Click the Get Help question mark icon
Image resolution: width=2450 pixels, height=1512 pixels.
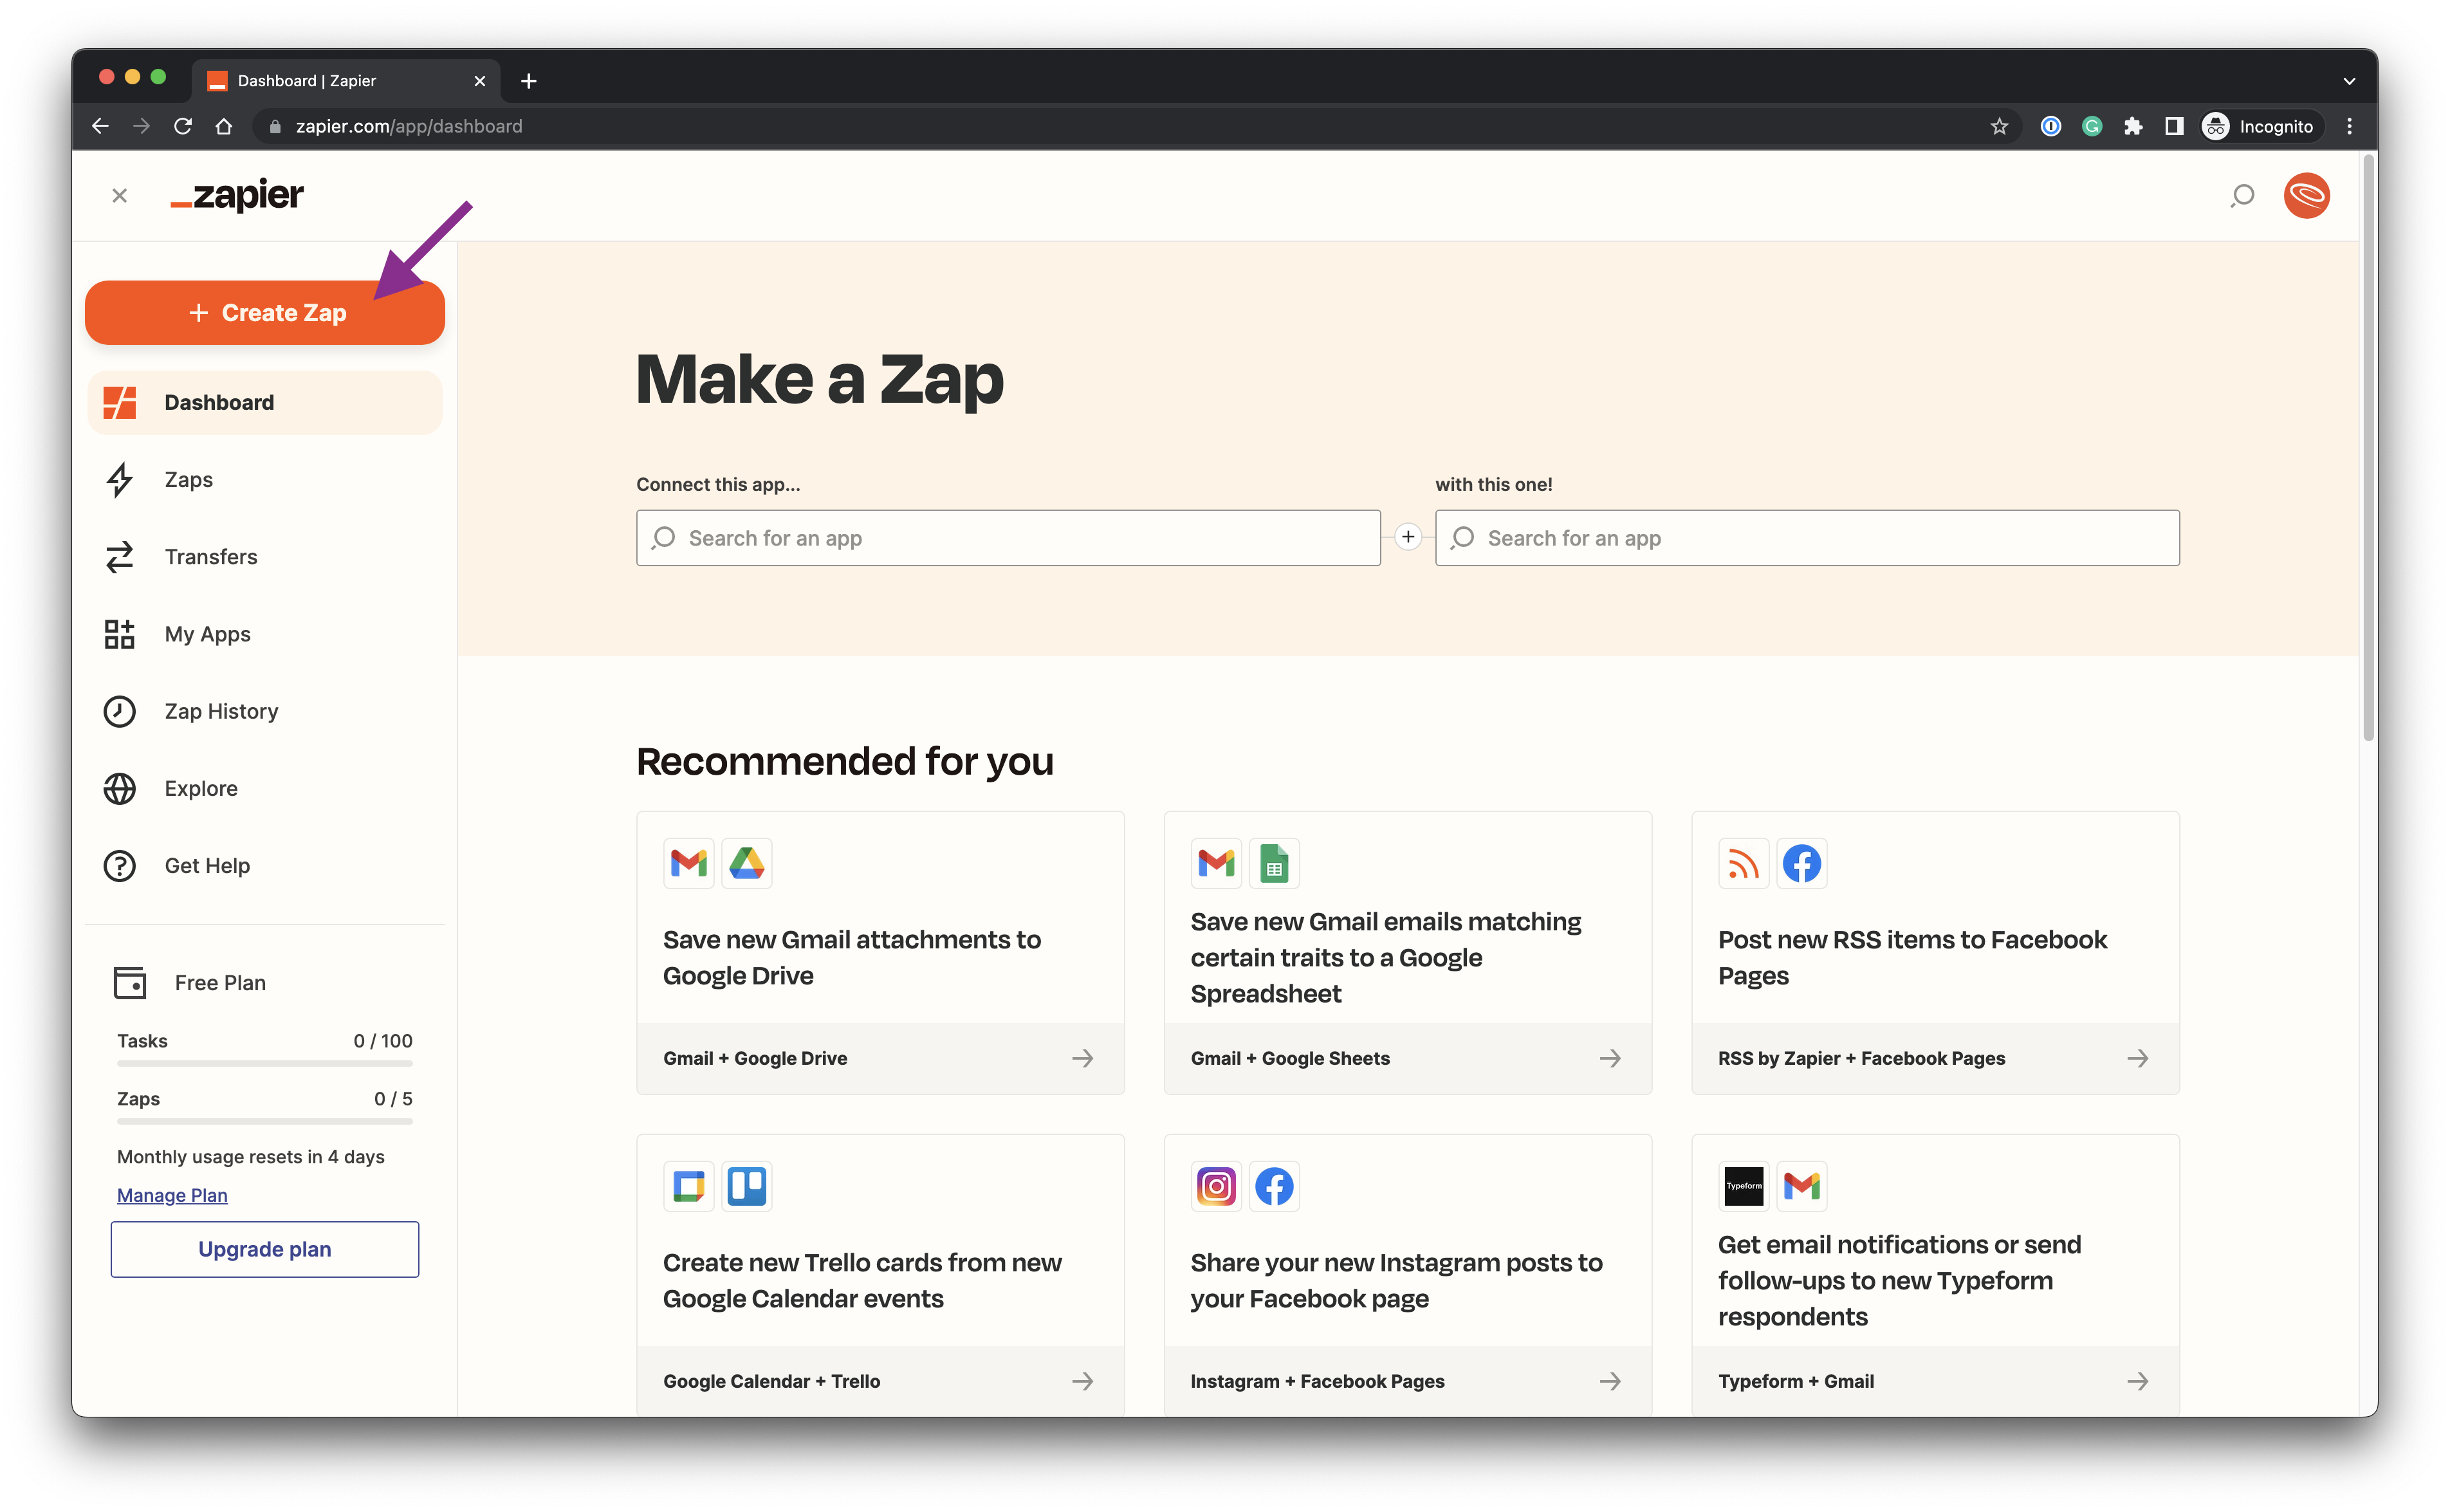pos(120,865)
